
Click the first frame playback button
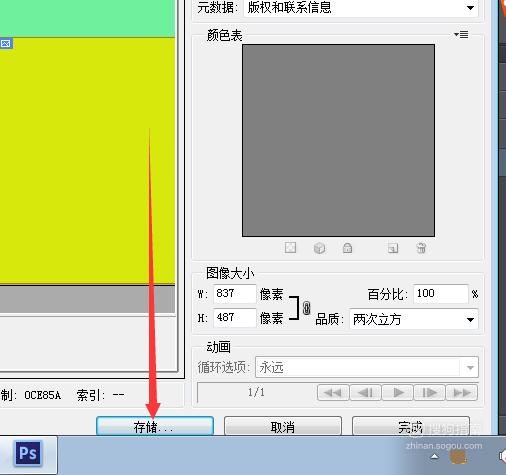pos(333,393)
